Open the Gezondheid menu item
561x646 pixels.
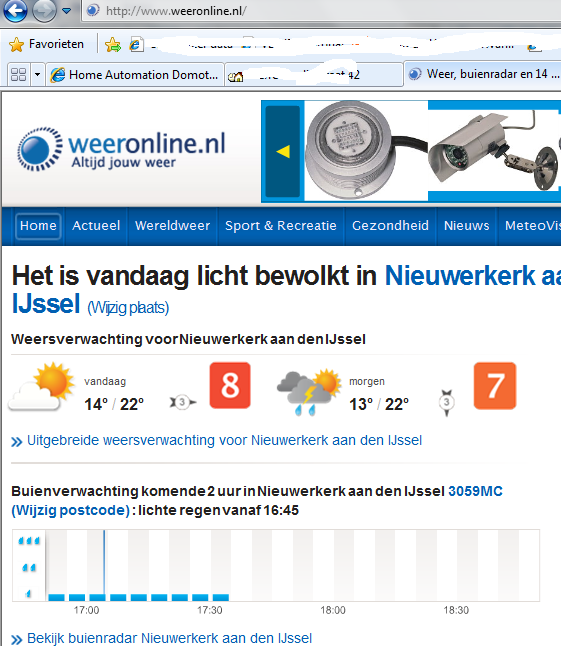click(x=390, y=226)
